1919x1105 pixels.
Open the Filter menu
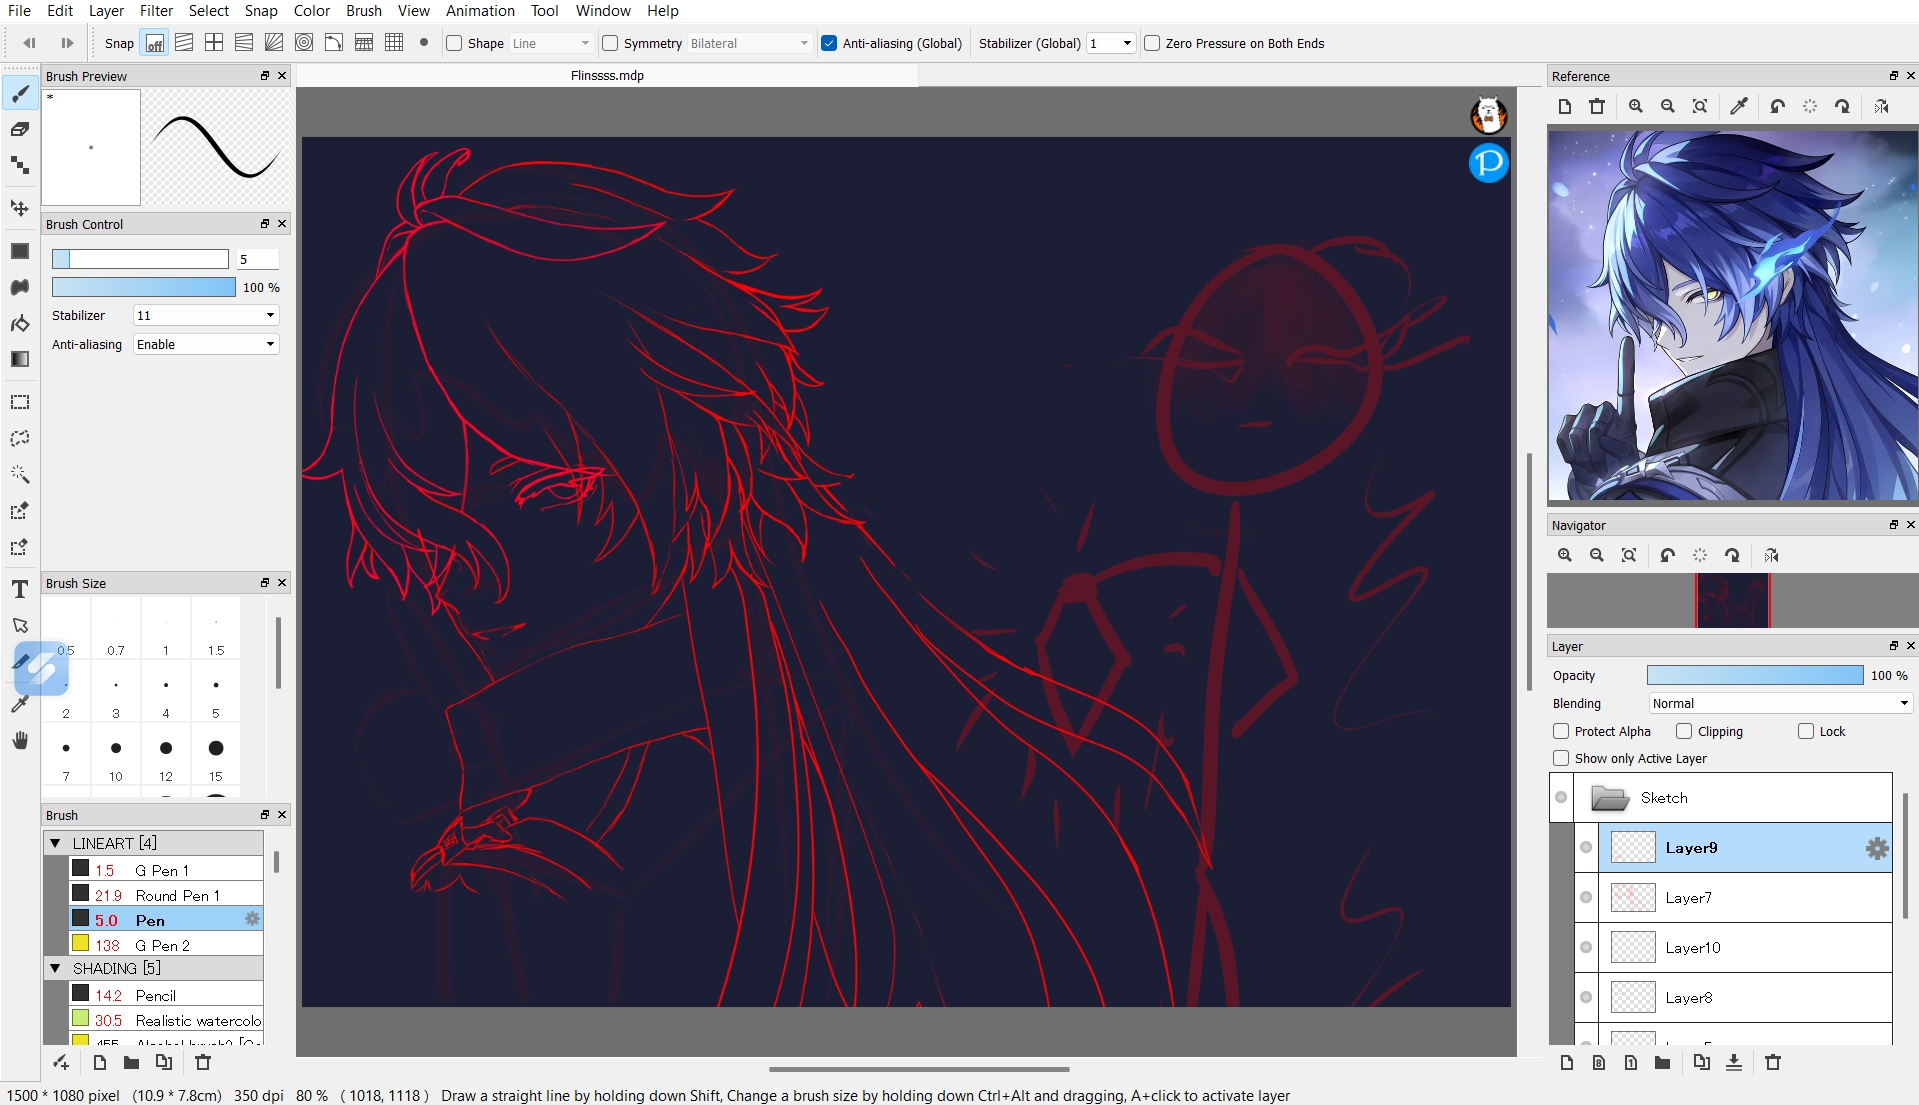coord(156,11)
